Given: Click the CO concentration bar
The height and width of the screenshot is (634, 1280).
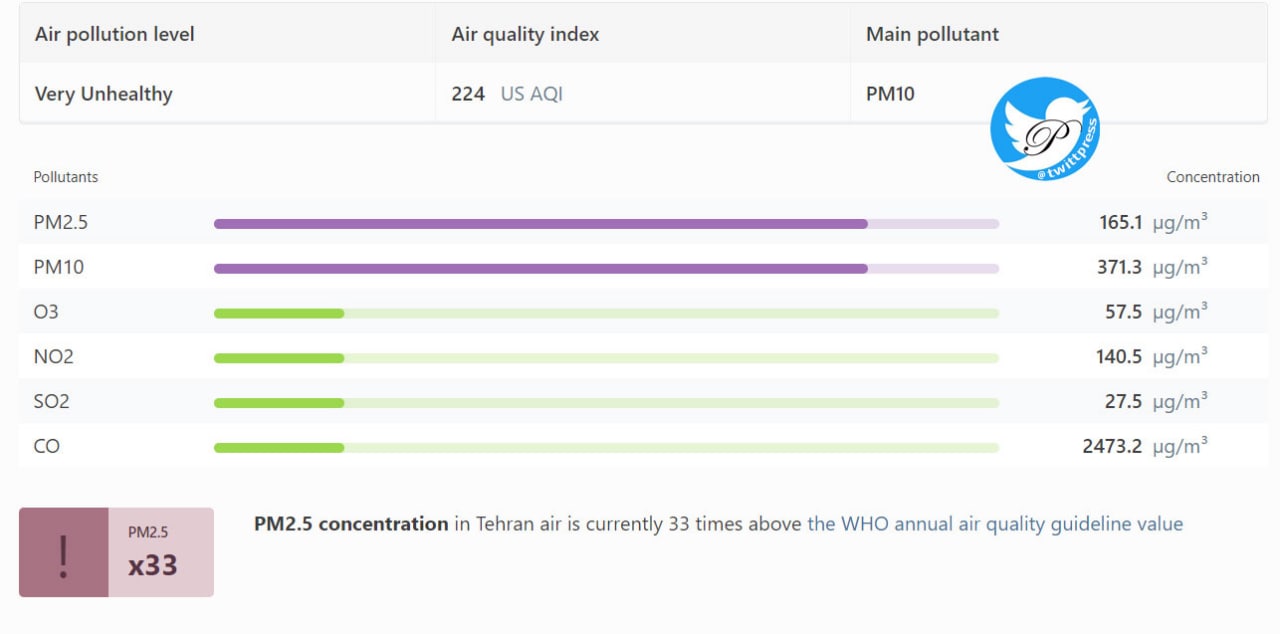Looking at the screenshot, I should [606, 448].
